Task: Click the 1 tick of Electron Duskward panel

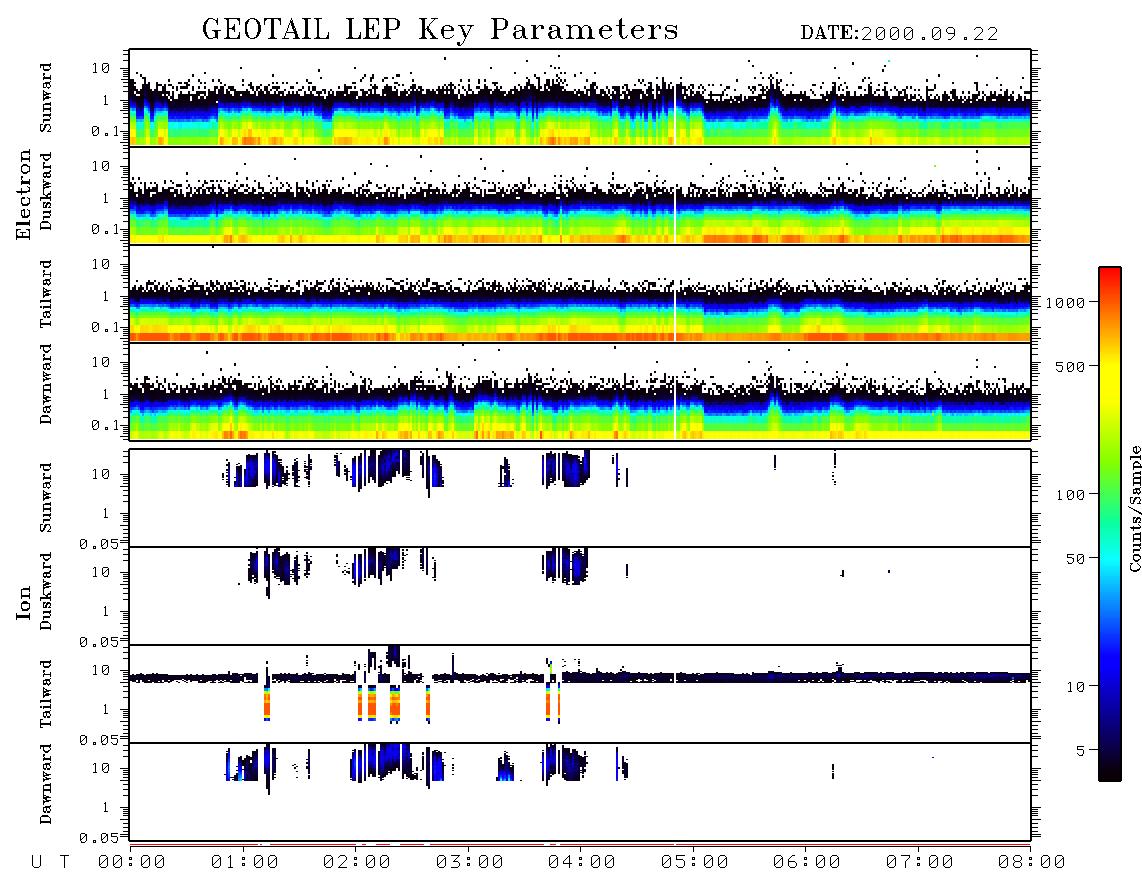Action: click(x=106, y=198)
